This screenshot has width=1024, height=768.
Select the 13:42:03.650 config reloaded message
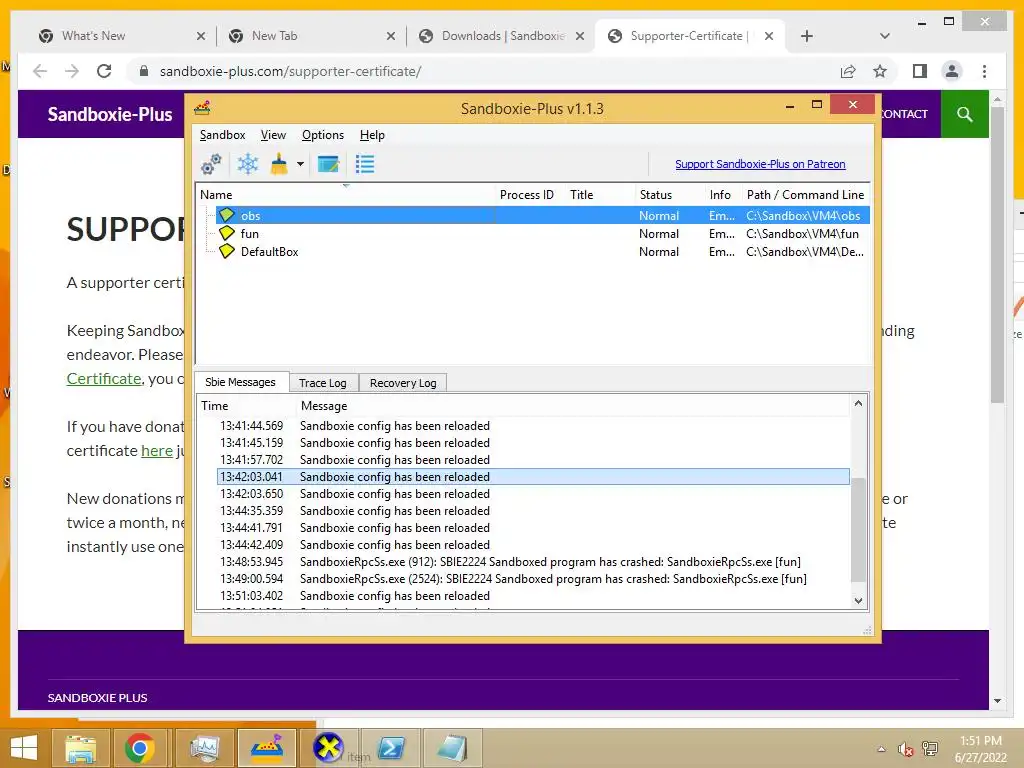tap(534, 494)
